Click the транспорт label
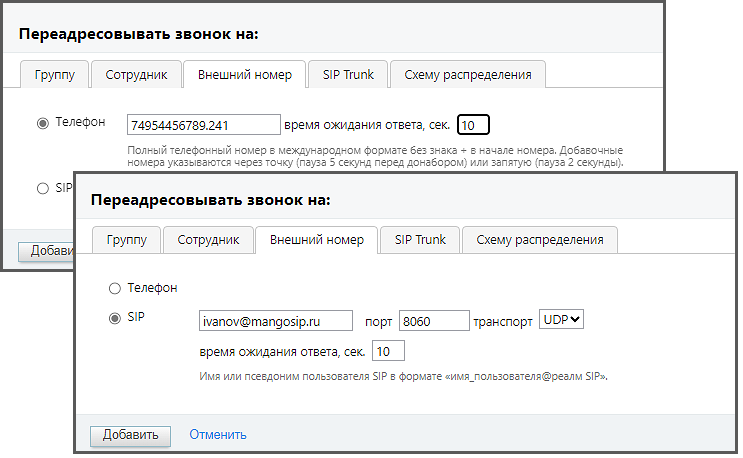The height and width of the screenshot is (458, 743). (x=503, y=322)
